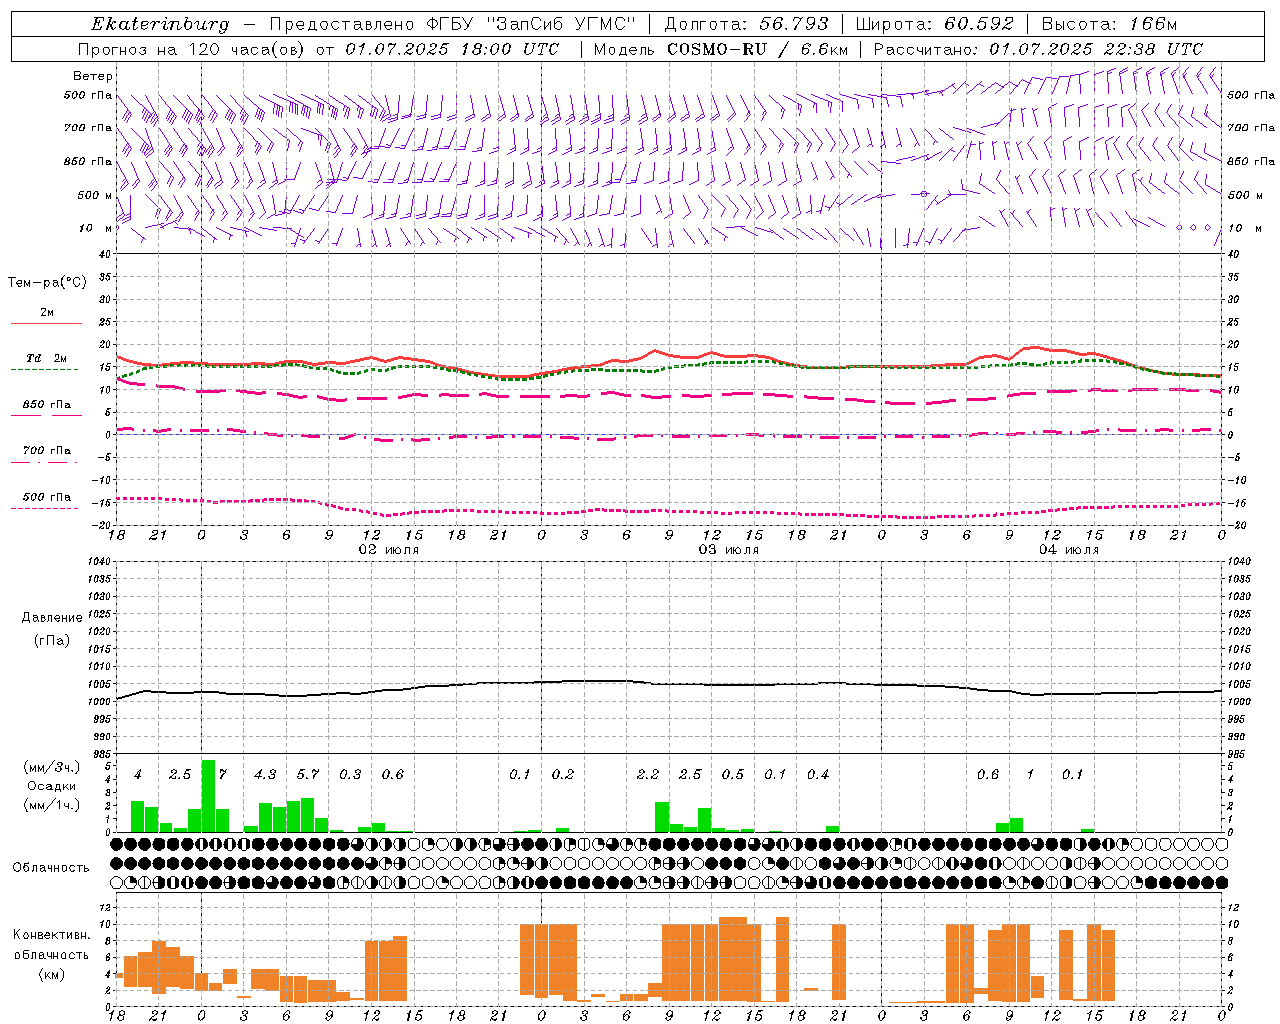The width and height of the screenshot is (1280, 1024).
Task: Click the "0.4" precipitation amount
Action: coord(818,774)
